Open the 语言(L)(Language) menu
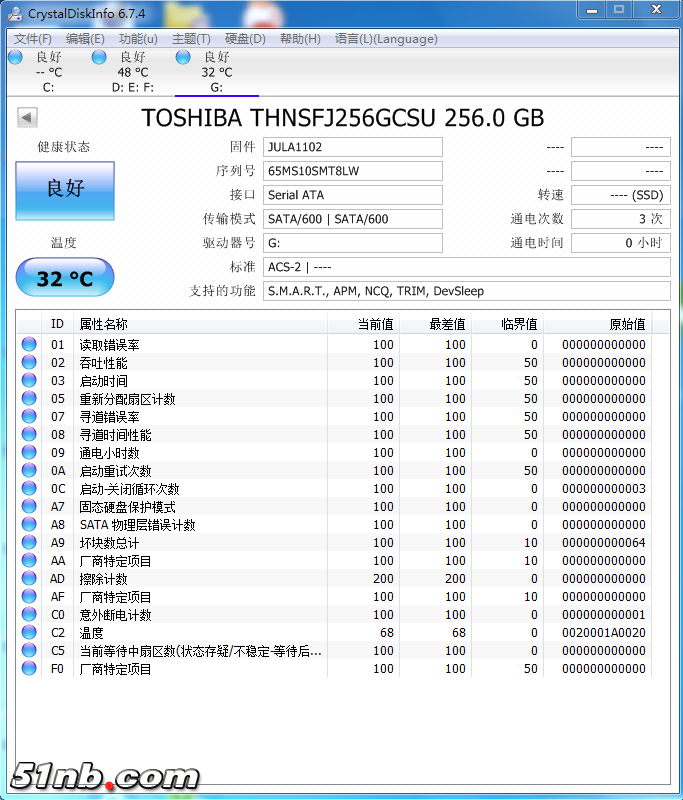Viewport: 683px width, 800px height. tap(386, 39)
